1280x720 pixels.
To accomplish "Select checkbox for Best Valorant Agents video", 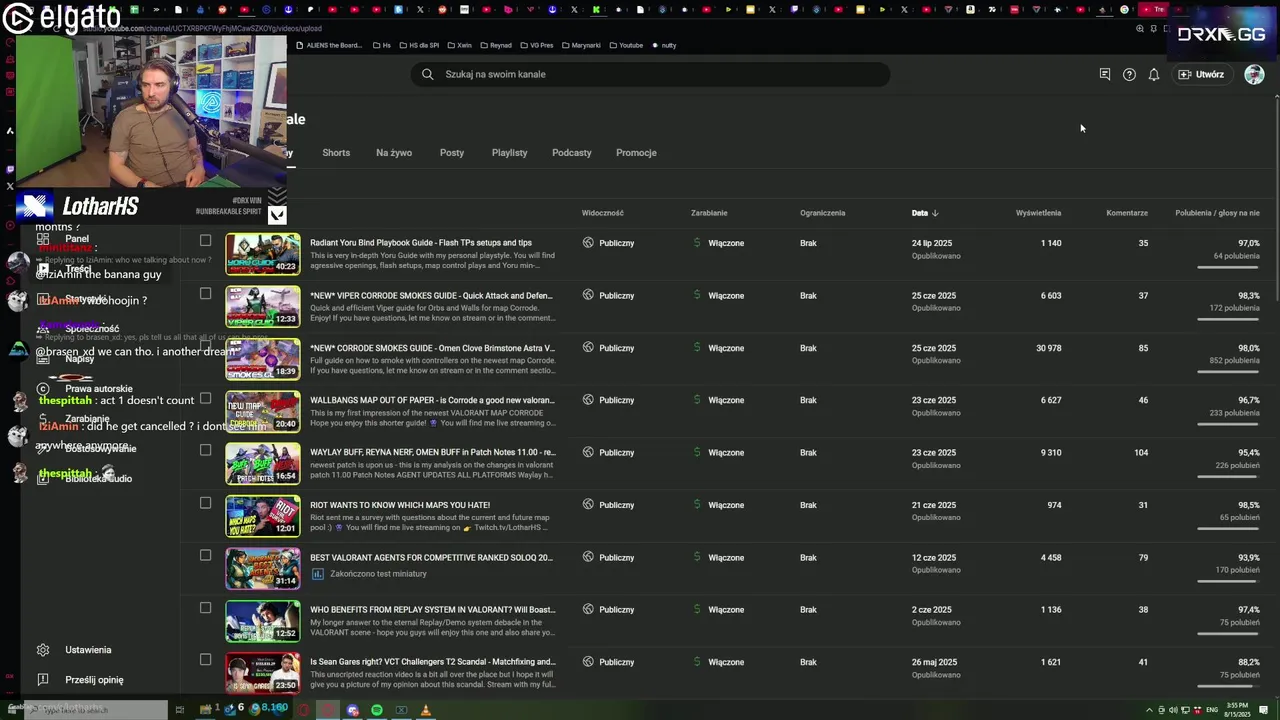I will pos(206,555).
